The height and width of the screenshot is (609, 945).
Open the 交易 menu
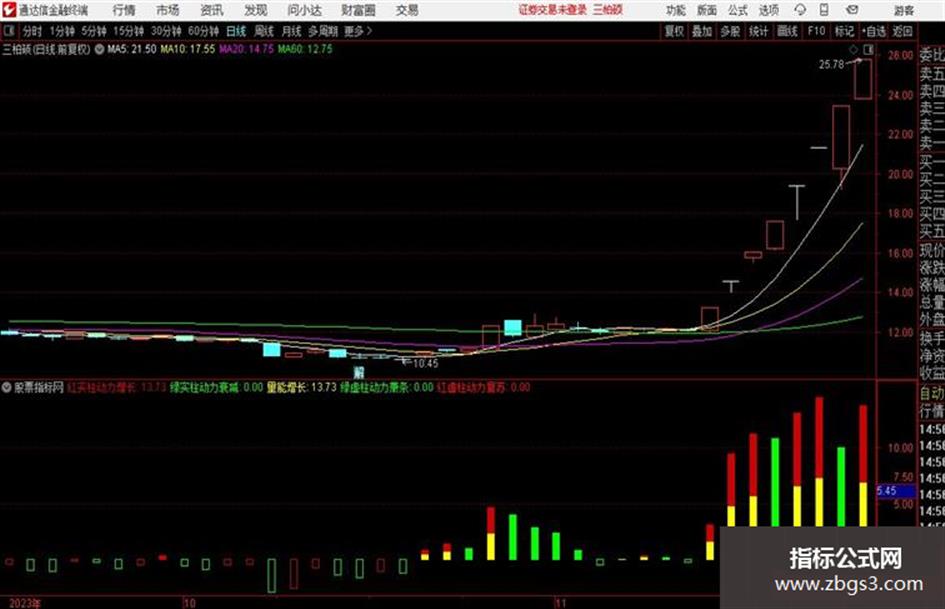[407, 10]
